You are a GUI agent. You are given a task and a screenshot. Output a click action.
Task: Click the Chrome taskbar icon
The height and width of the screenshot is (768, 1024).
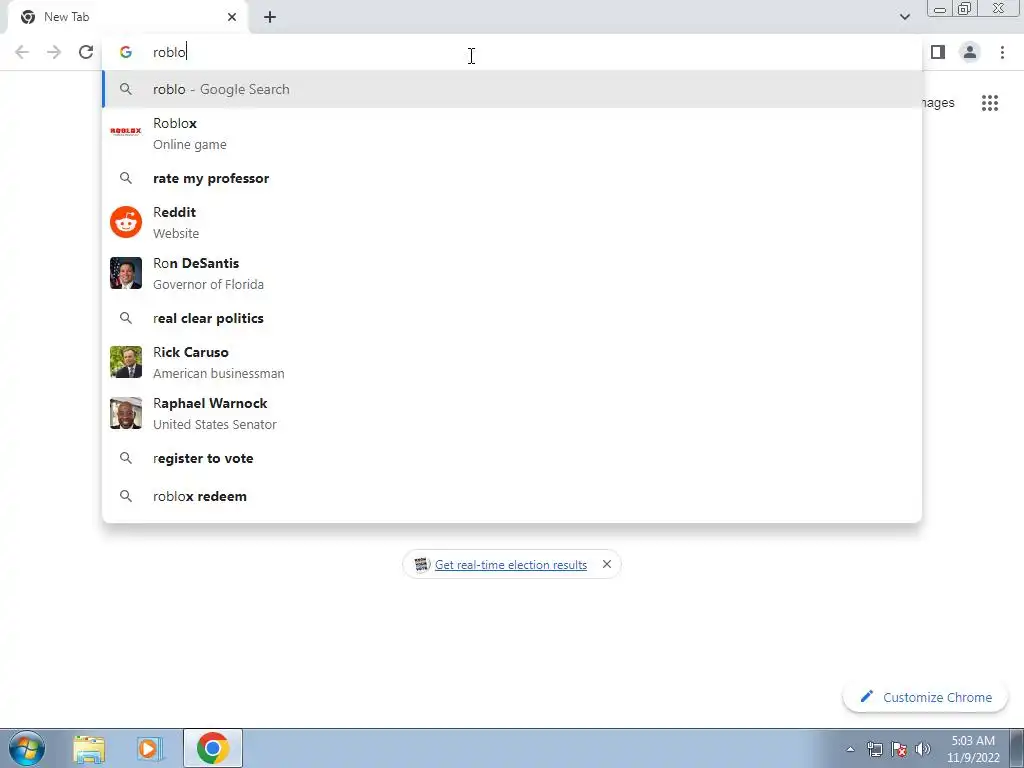[x=213, y=748]
